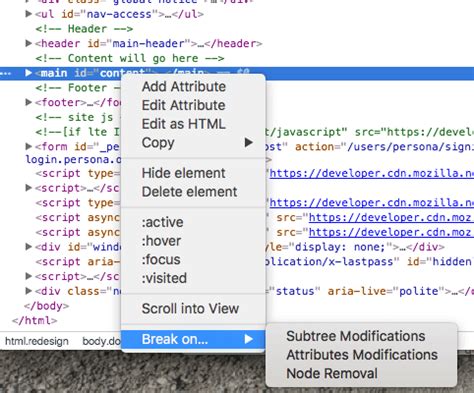Click the aria-live="polite" attribute
Screen dimensions: 474x393
(x=386, y=291)
